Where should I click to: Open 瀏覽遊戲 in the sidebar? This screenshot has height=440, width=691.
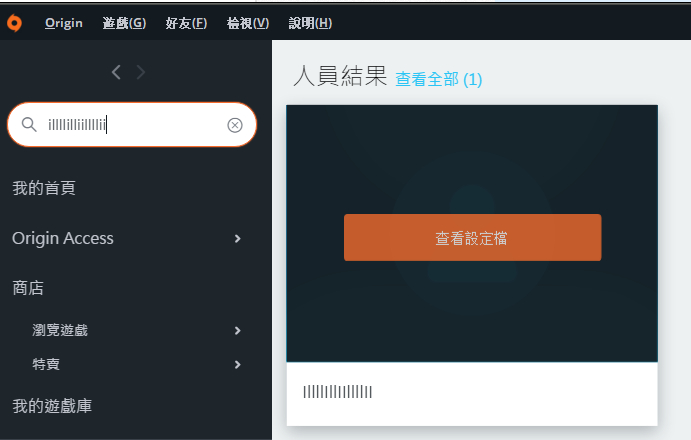pos(60,330)
